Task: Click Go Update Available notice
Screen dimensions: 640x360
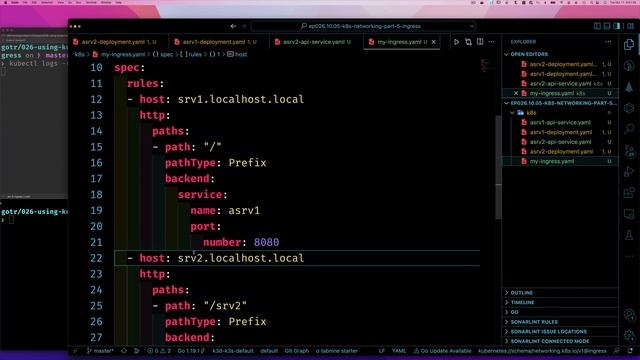Action: tap(442, 351)
